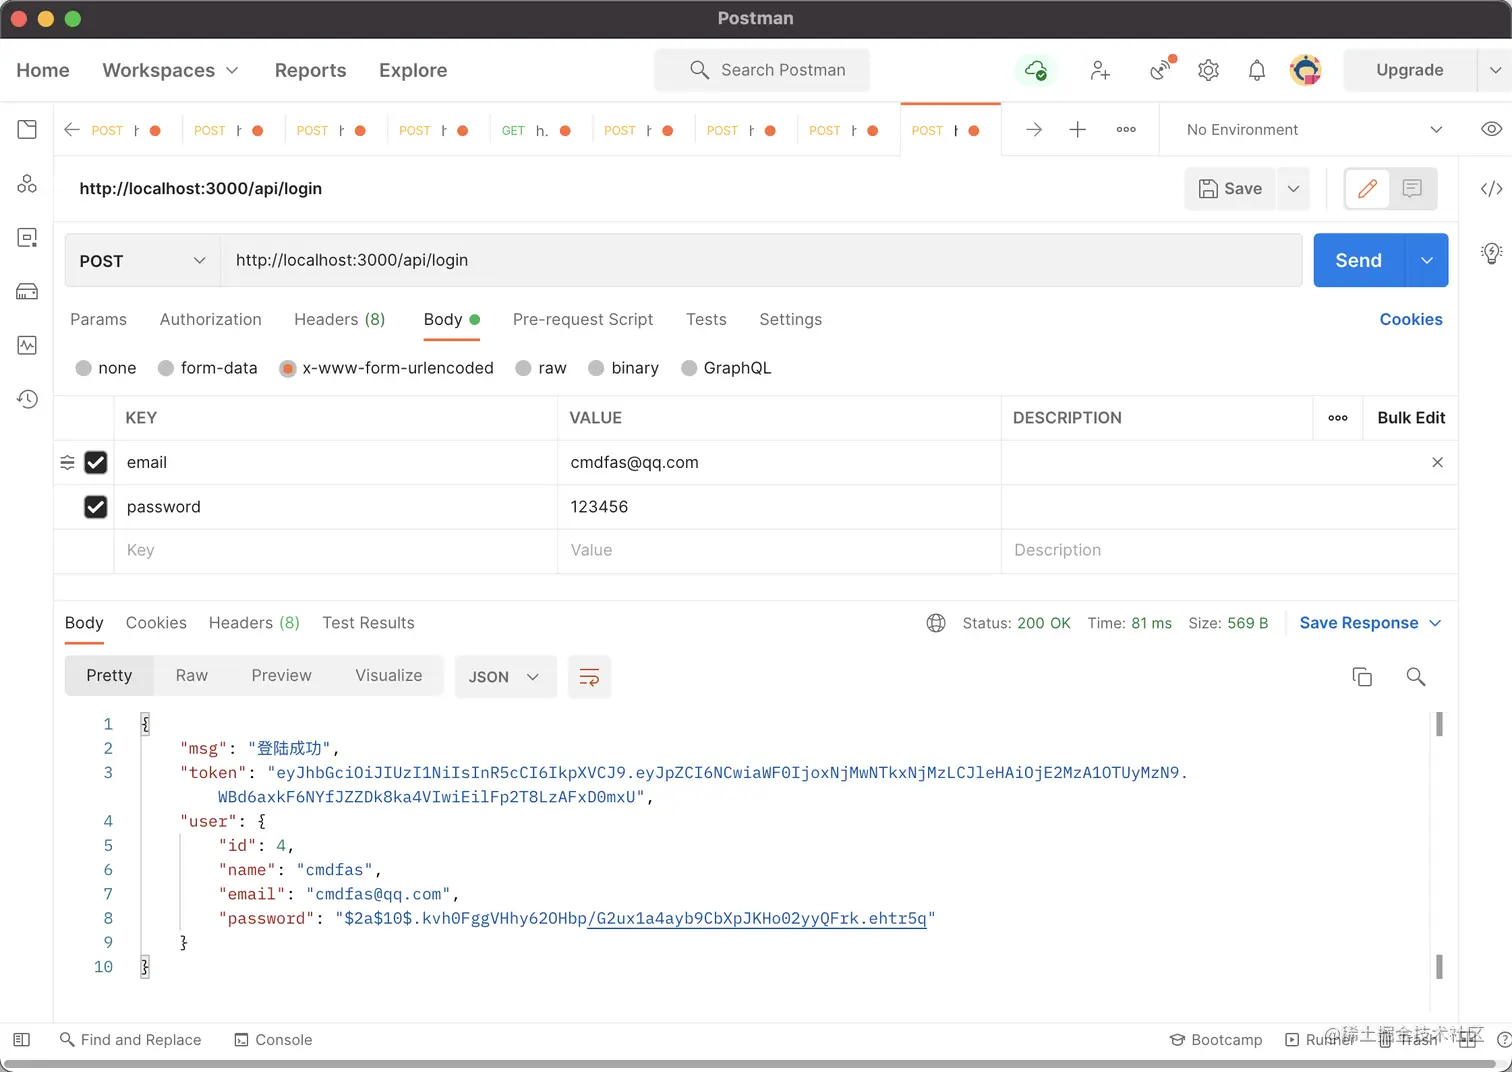Click the Search Postman box
Viewport: 1512px width, 1072px height.
pyautogui.click(x=762, y=70)
